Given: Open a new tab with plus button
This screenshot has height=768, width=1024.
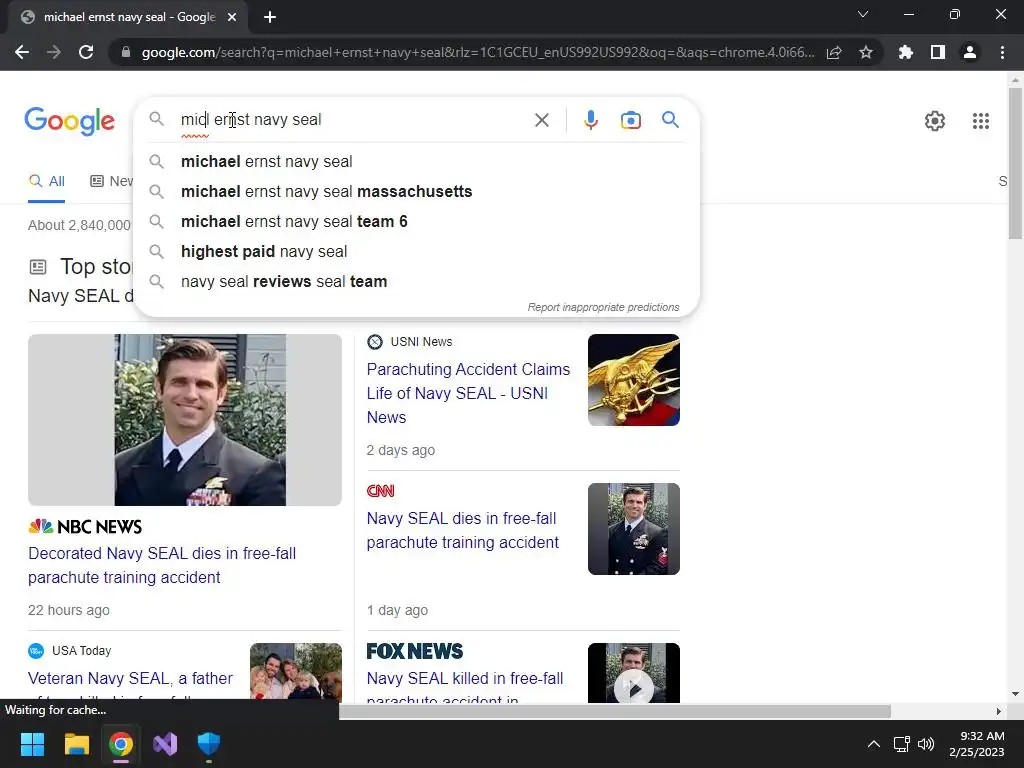Looking at the screenshot, I should 270,17.
